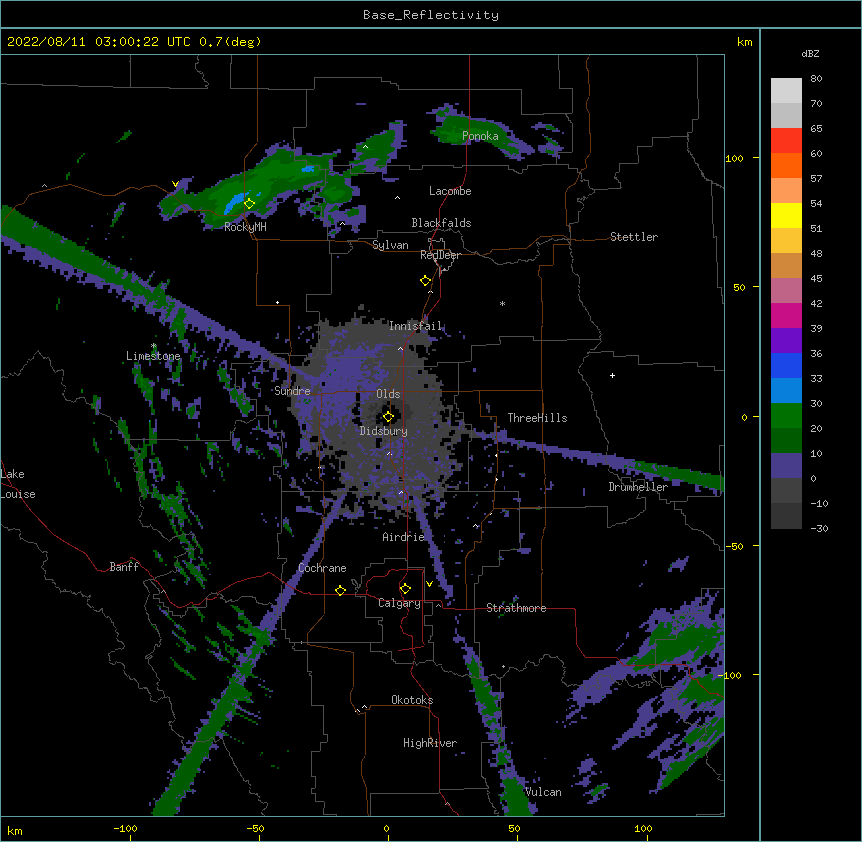Click the white plus marker southeast of Stettler
The width and height of the screenshot is (862, 842).
612,375
